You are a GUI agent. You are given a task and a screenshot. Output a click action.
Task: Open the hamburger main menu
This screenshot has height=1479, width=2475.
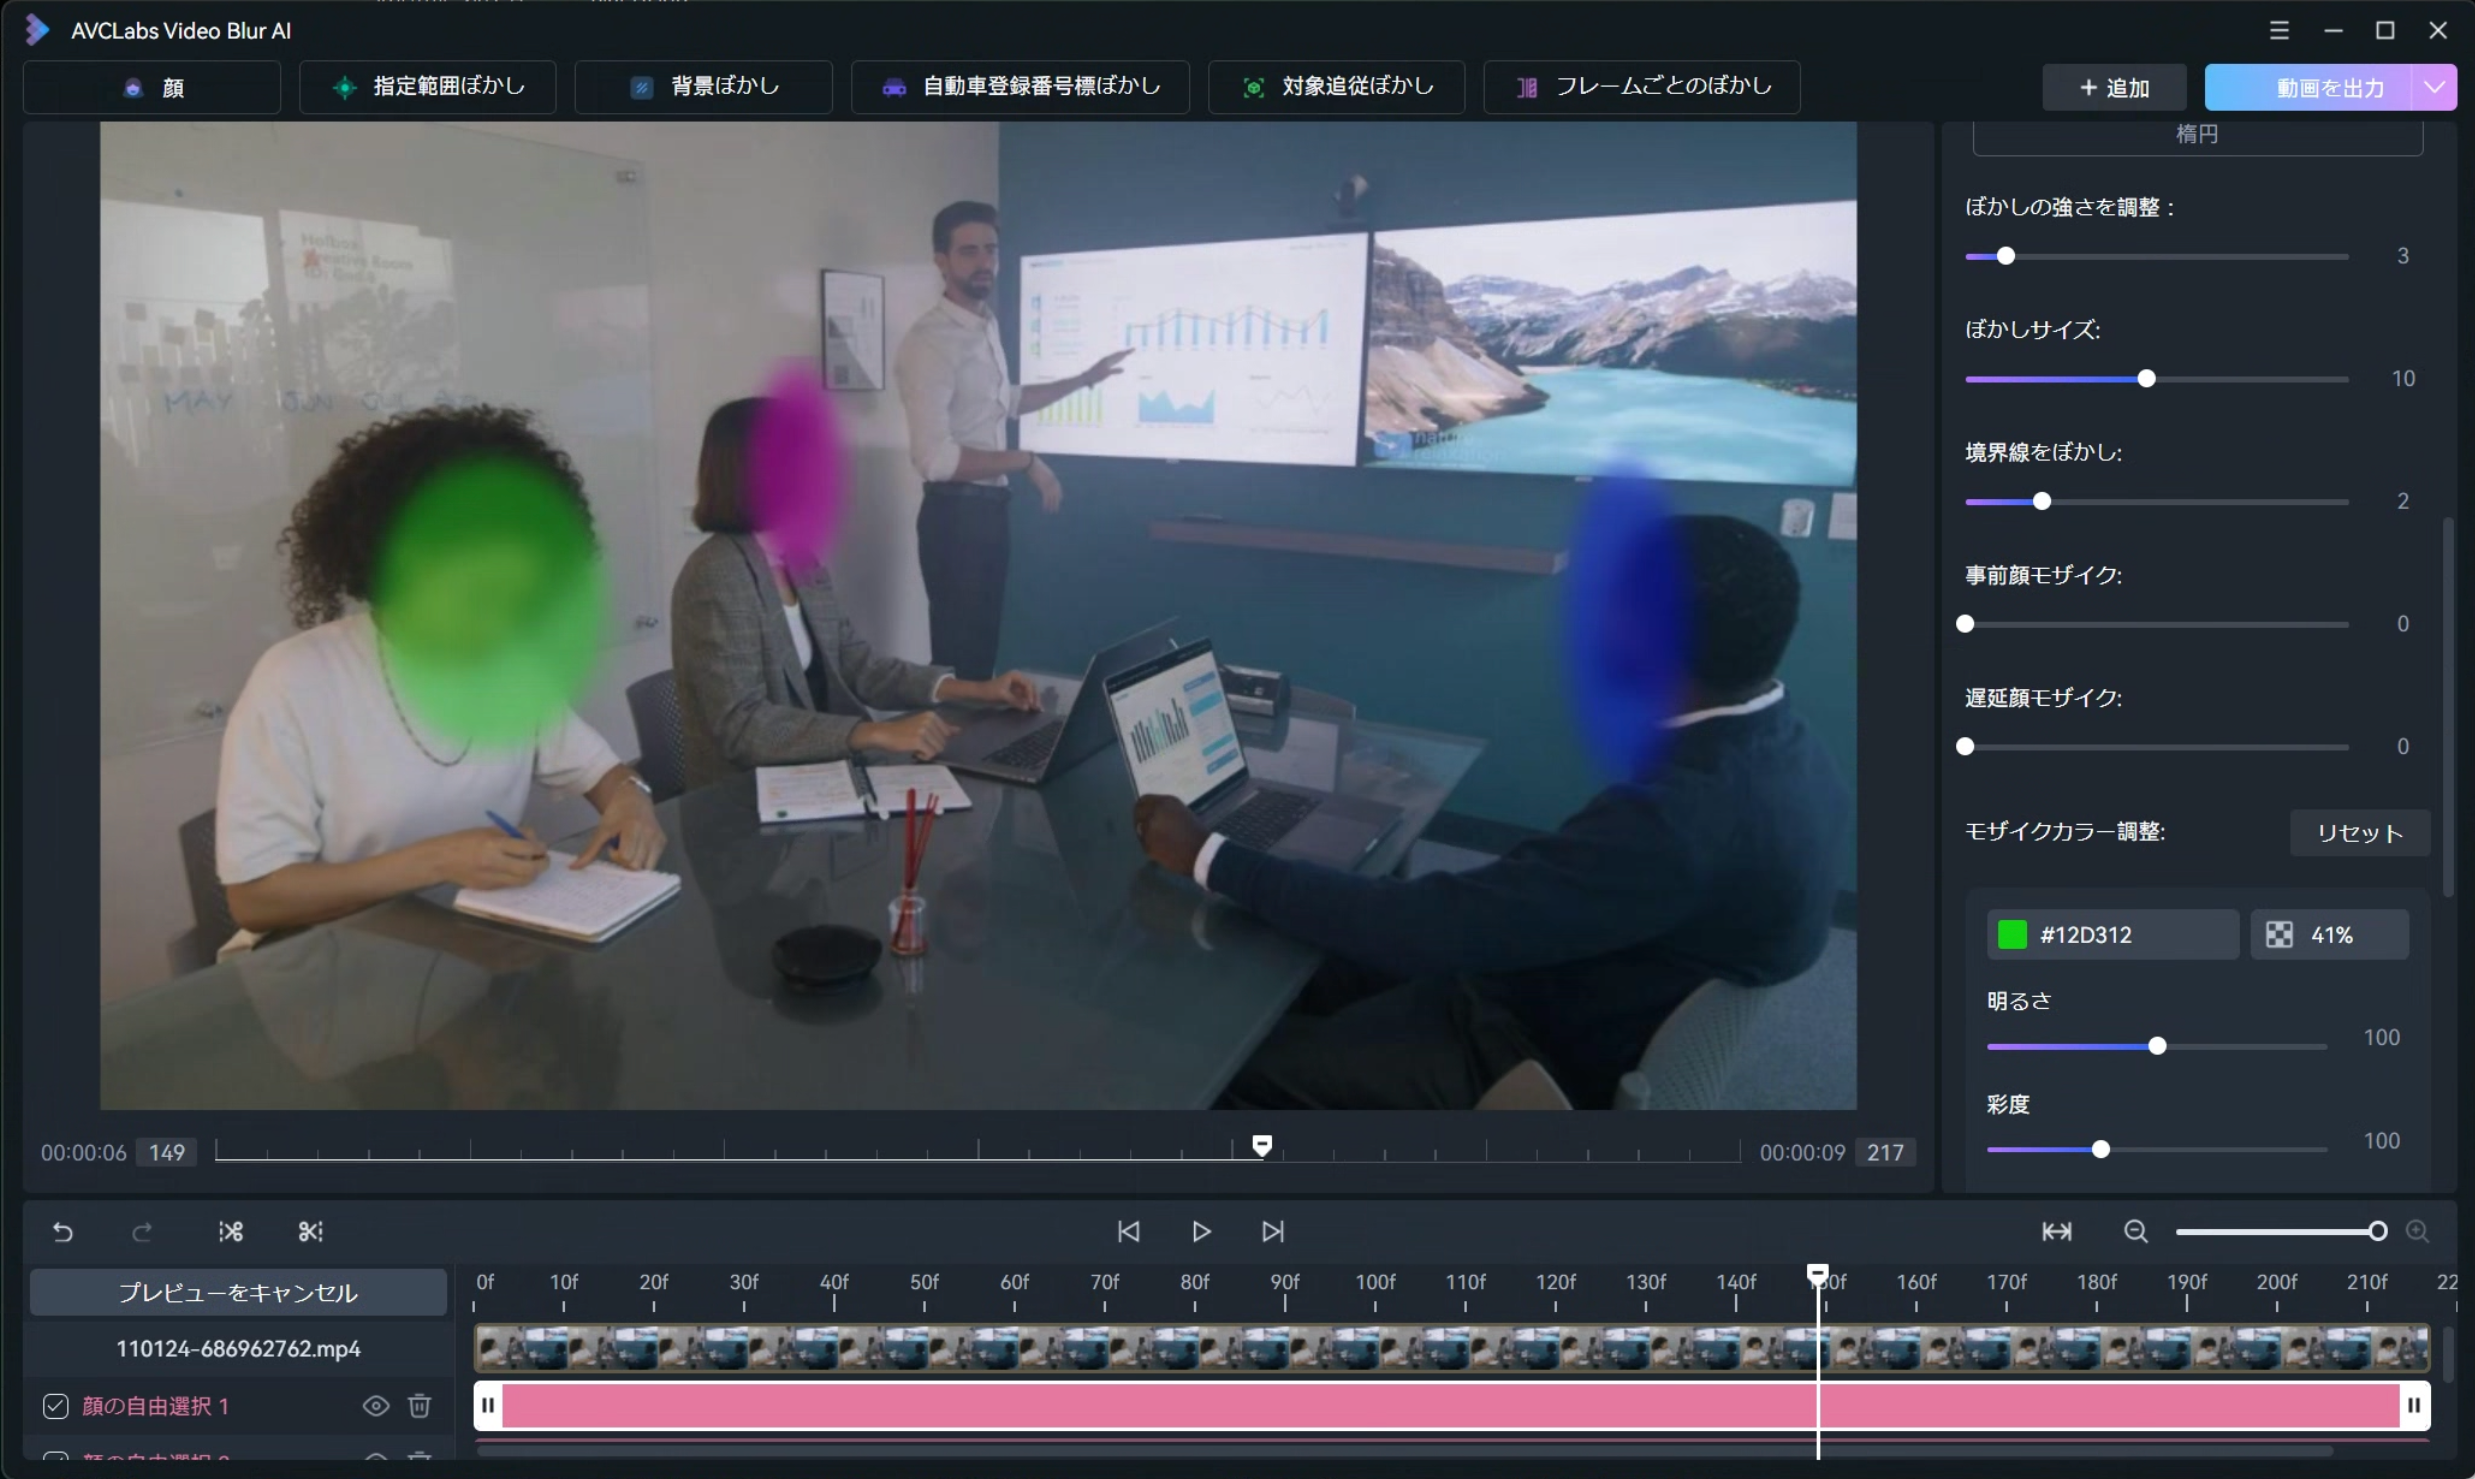[x=2279, y=30]
